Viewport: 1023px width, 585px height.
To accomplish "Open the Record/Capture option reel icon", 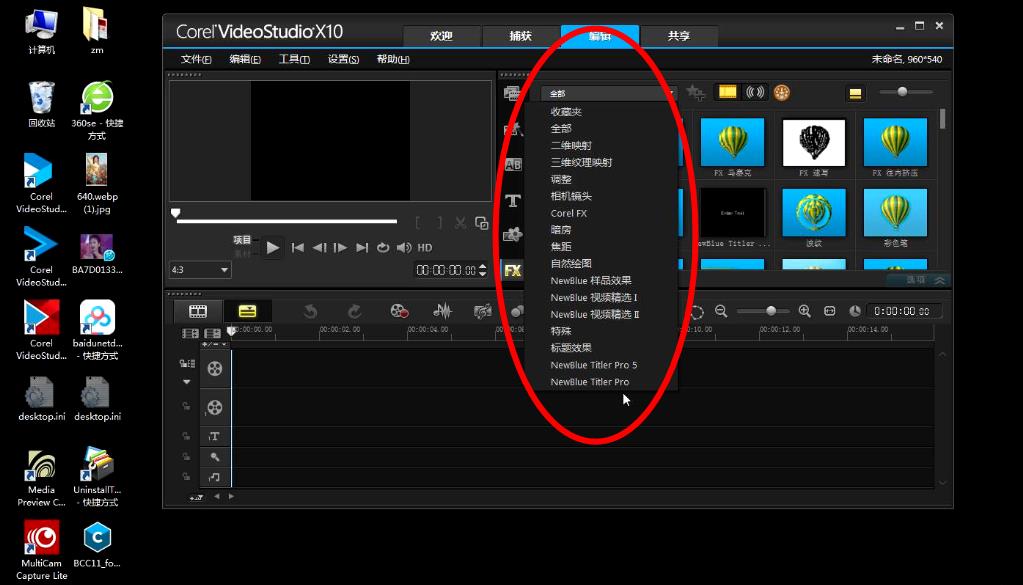I will 399,312.
